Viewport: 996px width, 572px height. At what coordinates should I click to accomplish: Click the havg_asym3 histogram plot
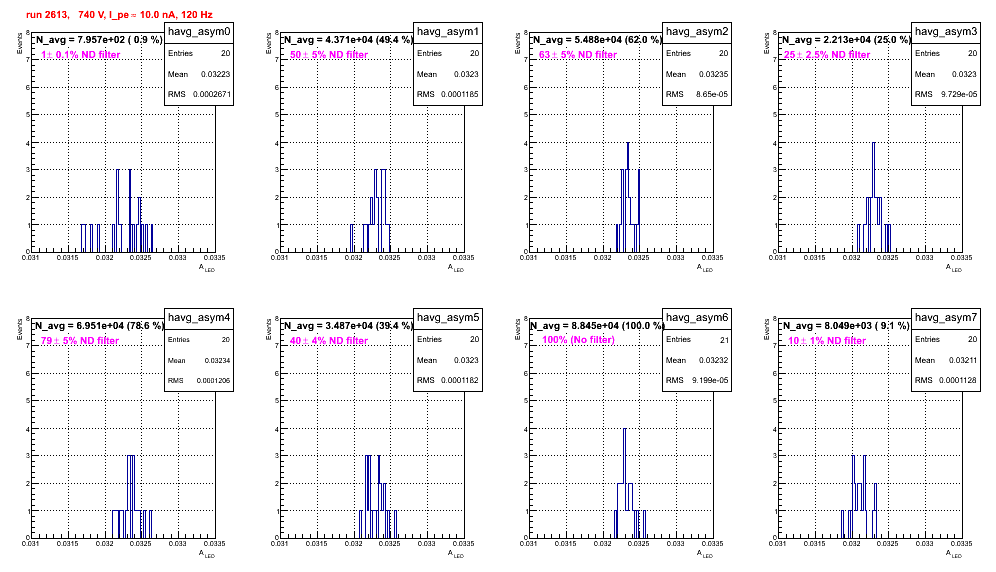[x=870, y=142]
